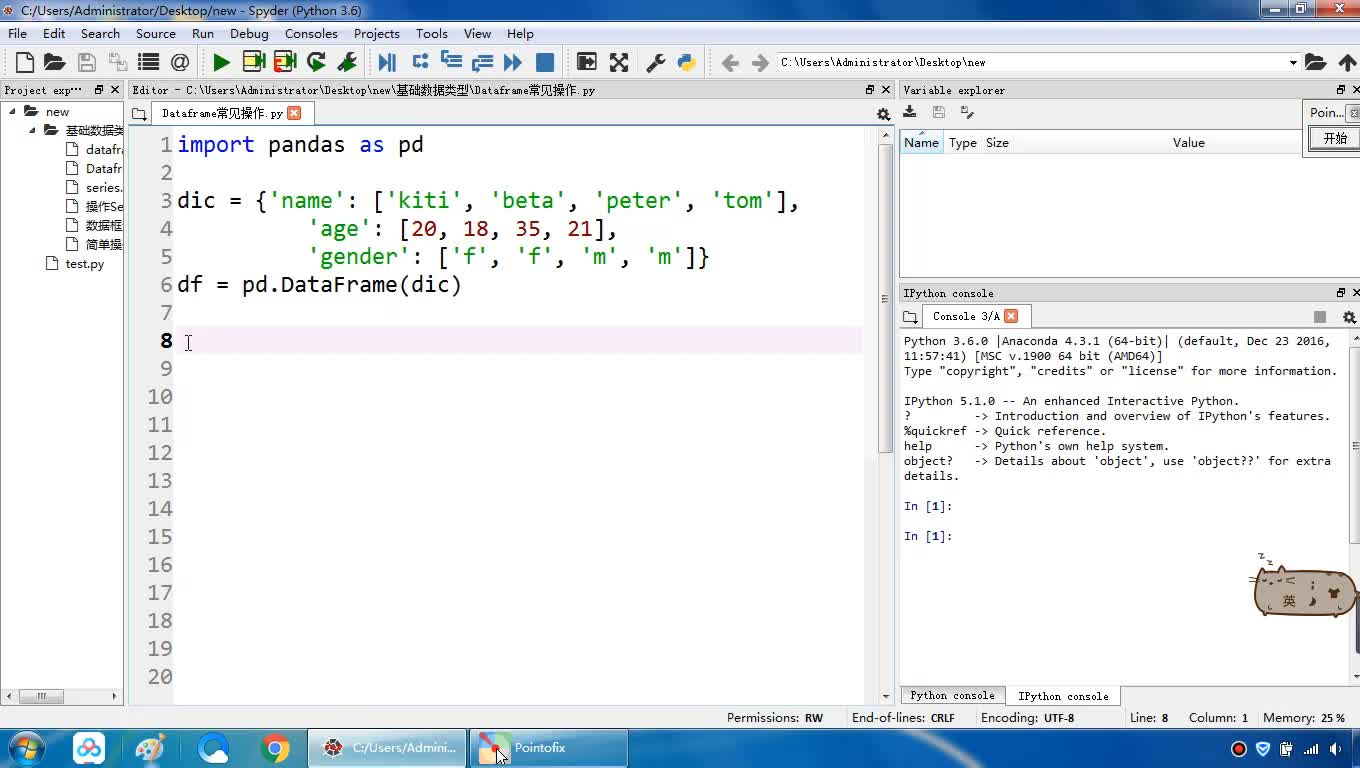Screen dimensions: 1360x768
Task: Open the PYTHONPATH manager Python icon
Action: click(686, 62)
